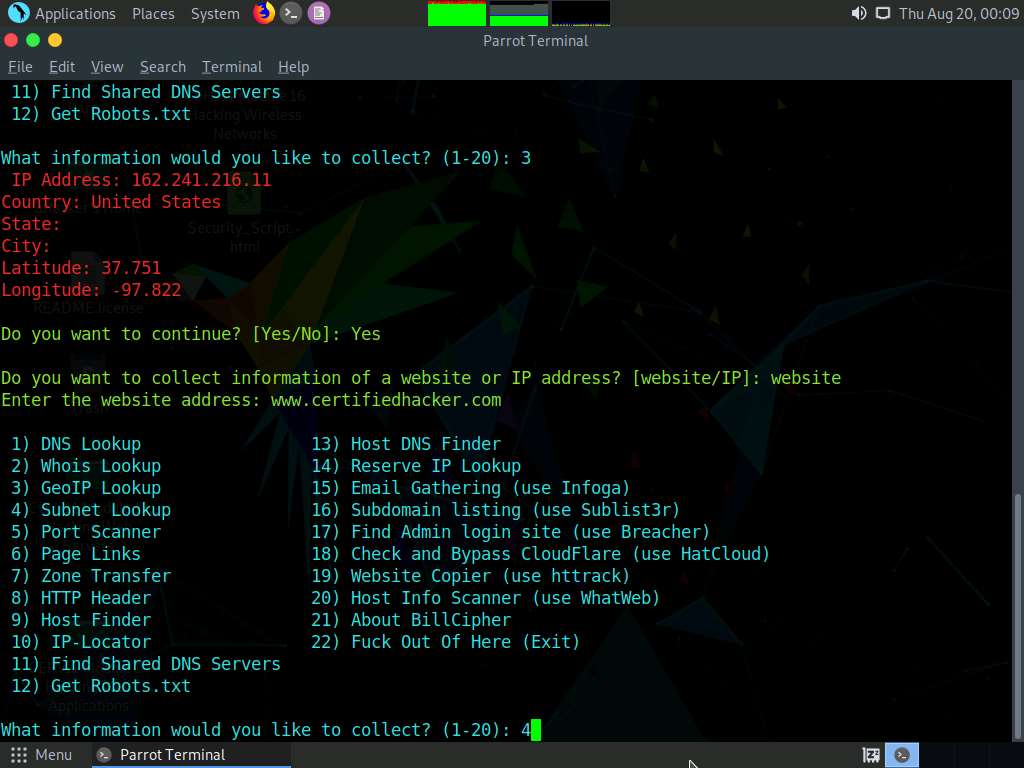The height and width of the screenshot is (768, 1024).
Task: Click '19) Website Copier (use httrack)' text
Action: pyautogui.click(x=471, y=576)
